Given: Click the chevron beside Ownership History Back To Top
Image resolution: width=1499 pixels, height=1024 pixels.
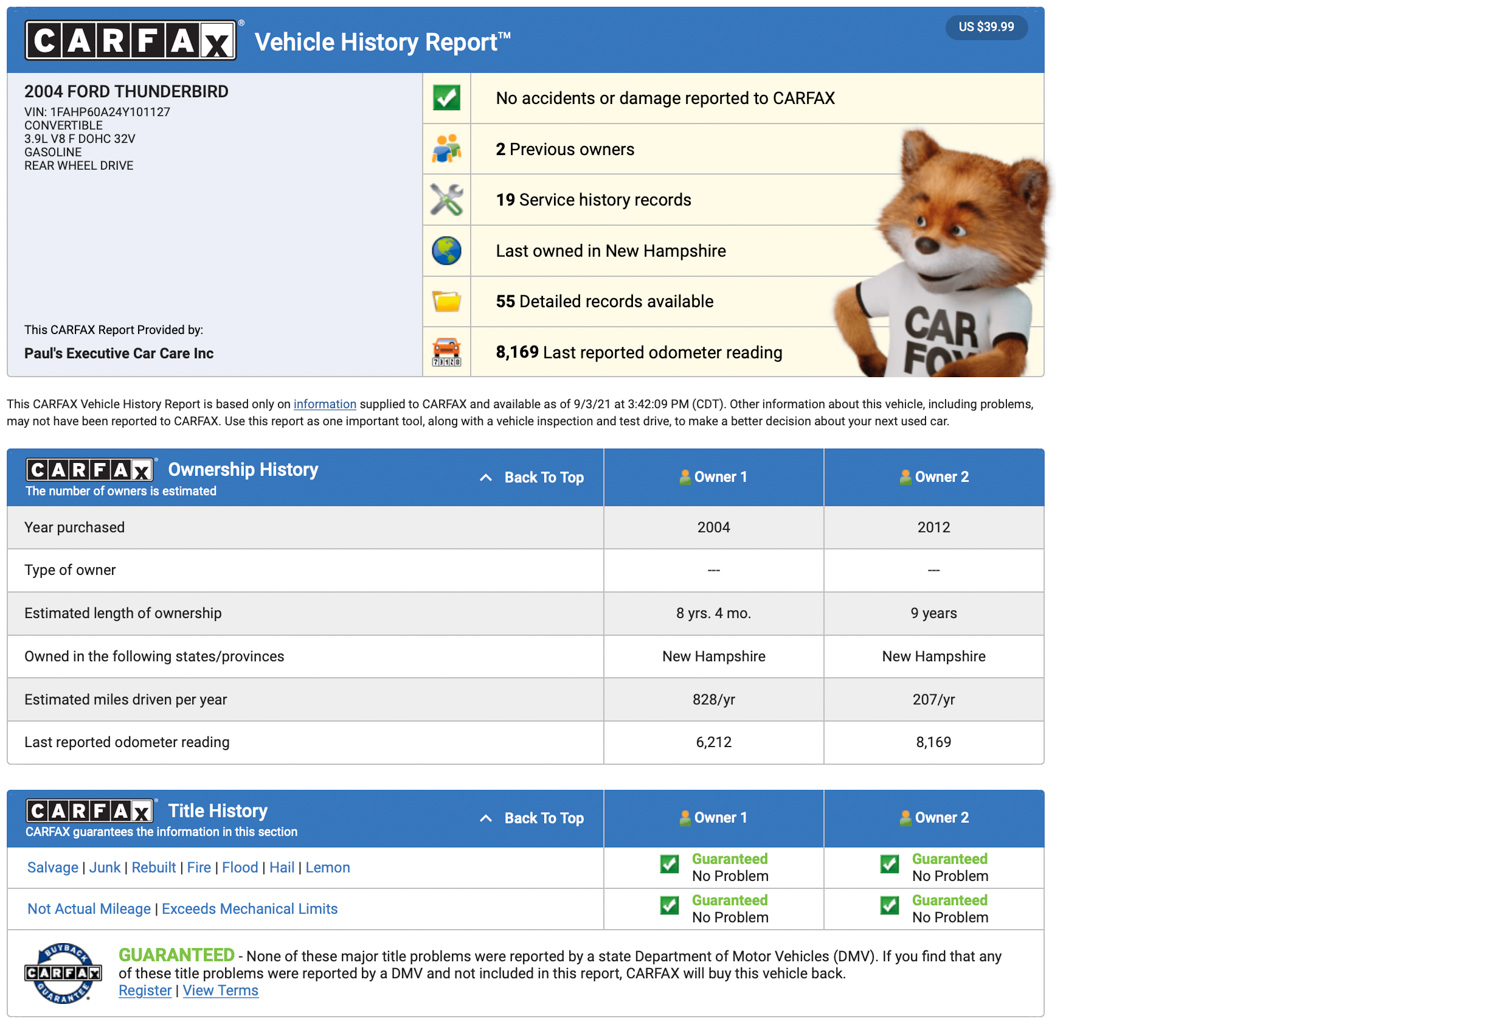Looking at the screenshot, I should [486, 478].
